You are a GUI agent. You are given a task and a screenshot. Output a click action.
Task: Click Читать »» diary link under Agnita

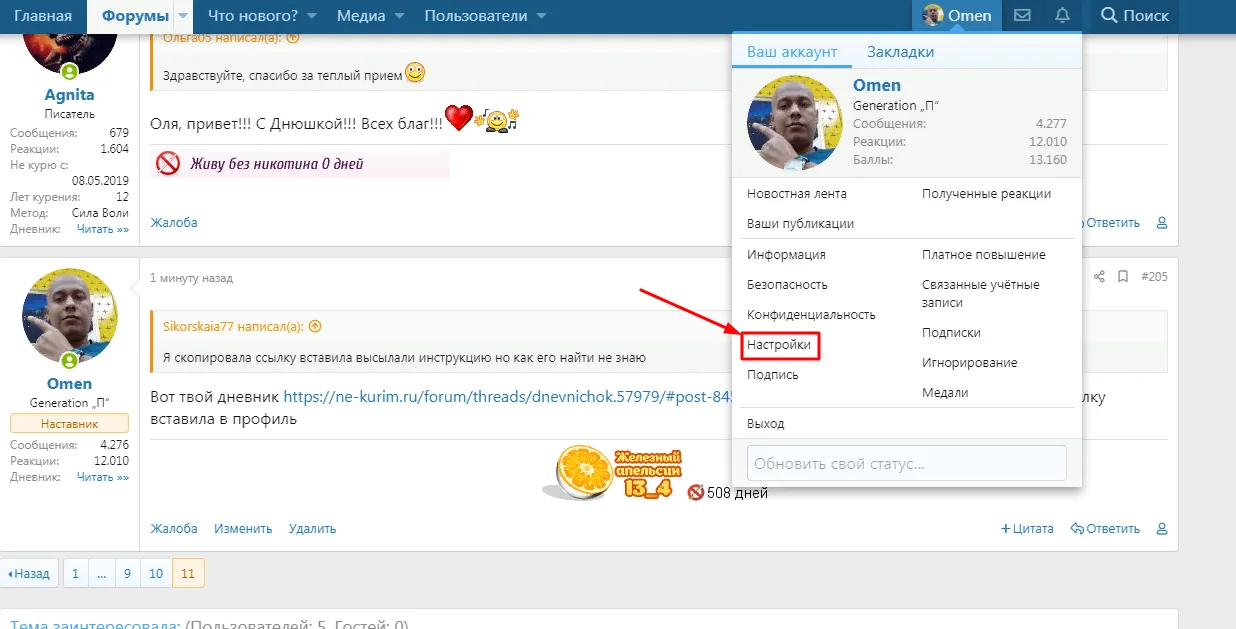click(103, 229)
